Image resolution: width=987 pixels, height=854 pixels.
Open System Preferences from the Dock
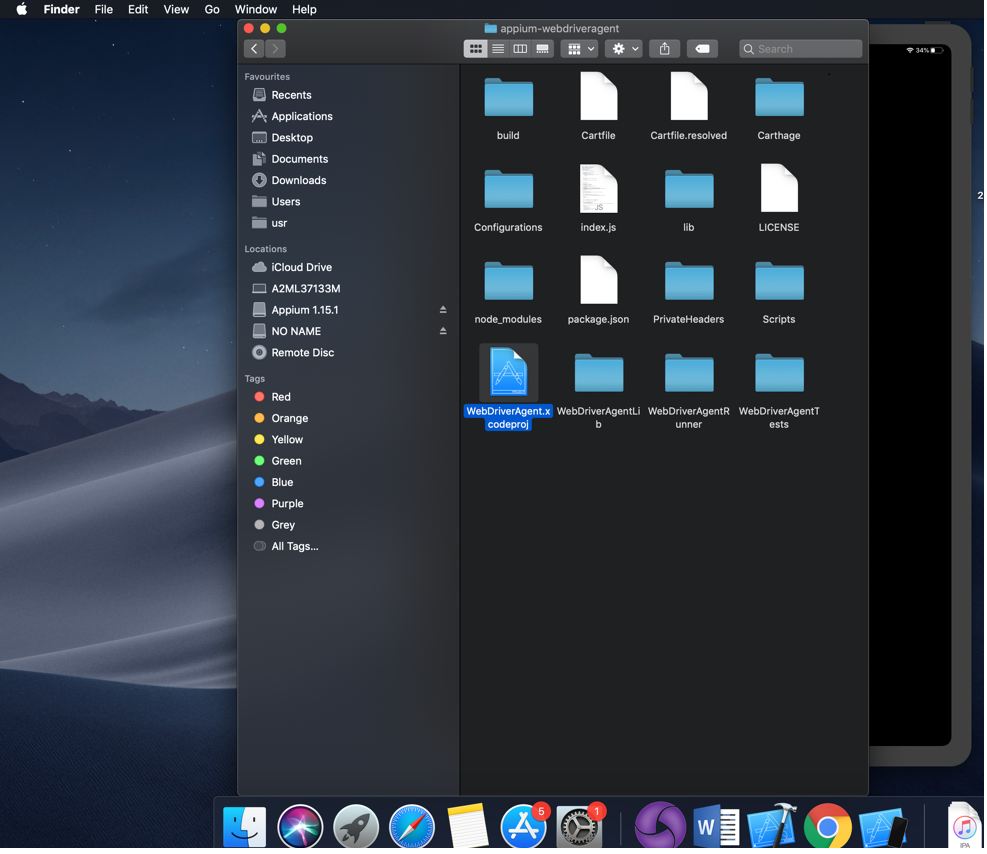[579, 827]
